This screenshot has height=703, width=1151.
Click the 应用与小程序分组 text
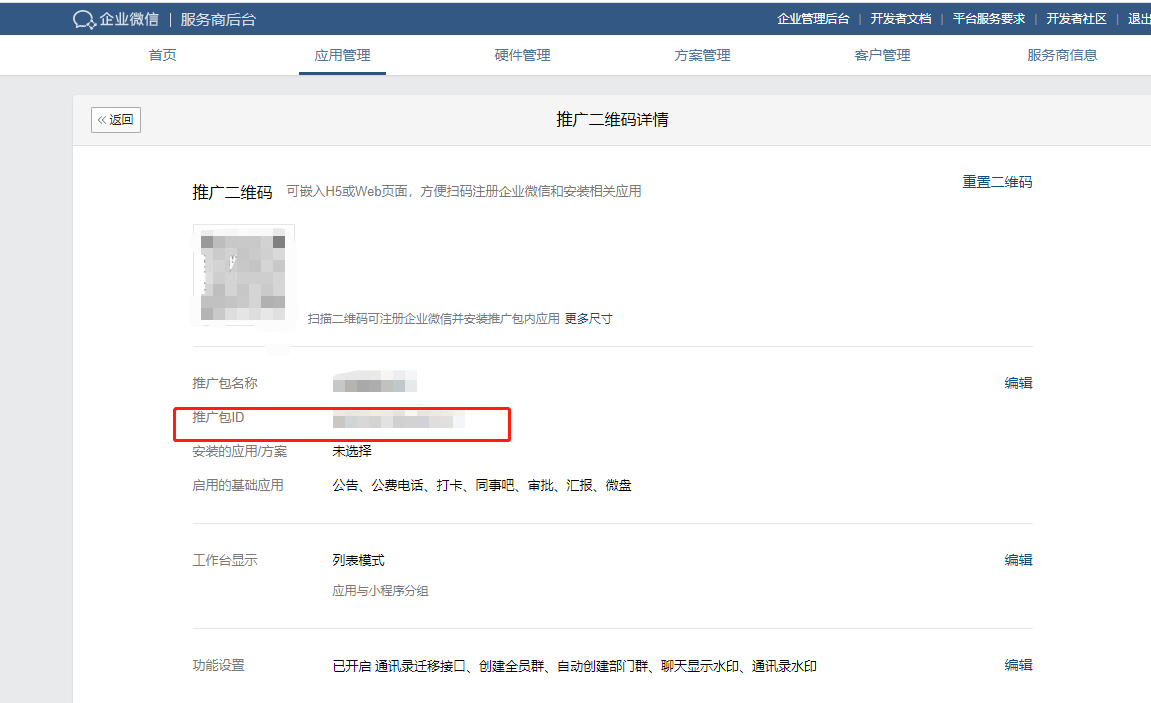[x=380, y=591]
